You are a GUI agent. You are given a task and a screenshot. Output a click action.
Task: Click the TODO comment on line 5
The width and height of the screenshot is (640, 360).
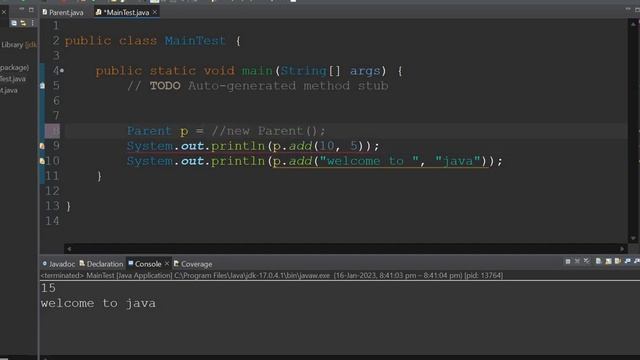click(x=258, y=86)
